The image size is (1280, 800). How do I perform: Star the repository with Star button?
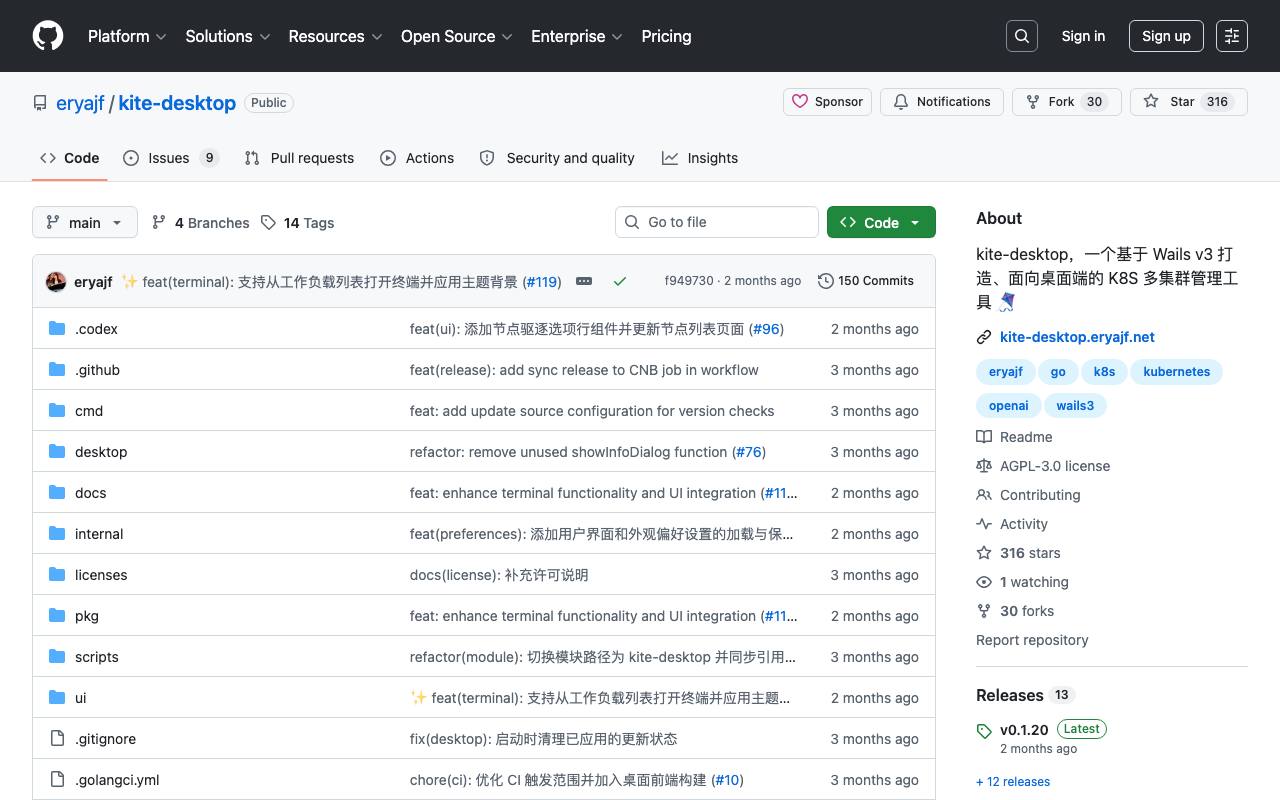[1189, 102]
